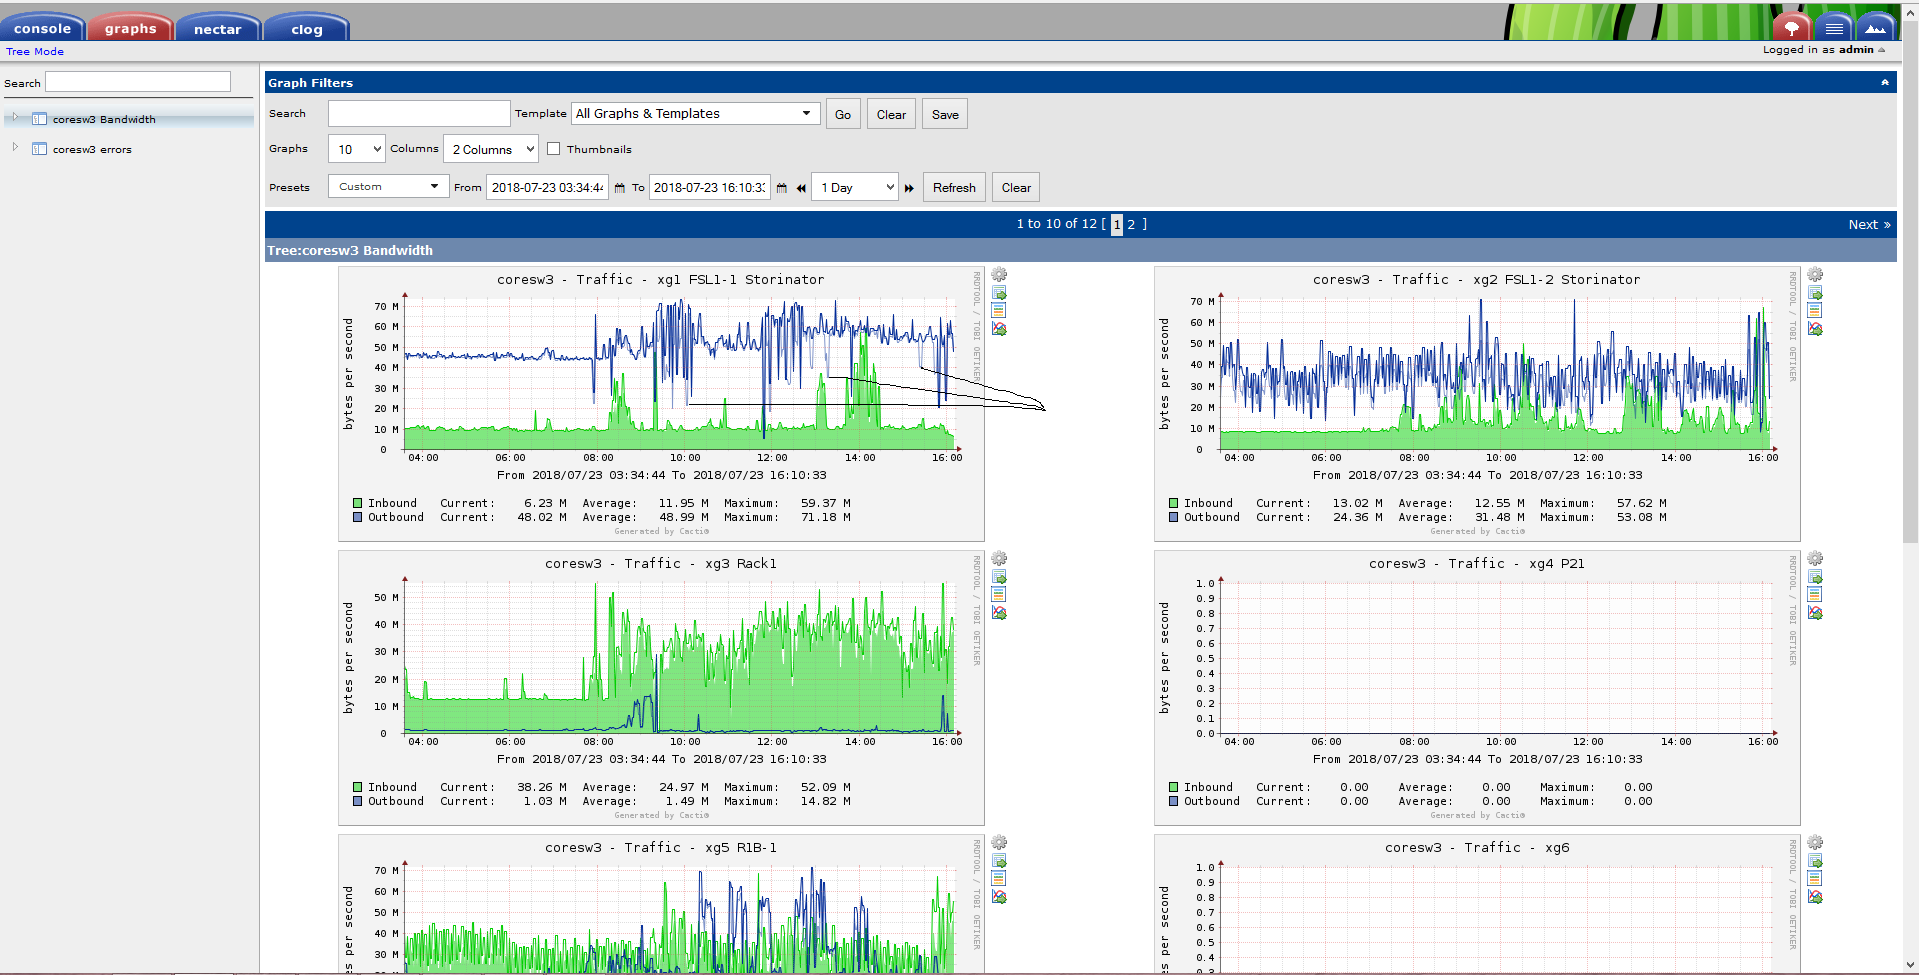Click the From date-time field
Screen dimensions: 1919x975
tap(547, 187)
